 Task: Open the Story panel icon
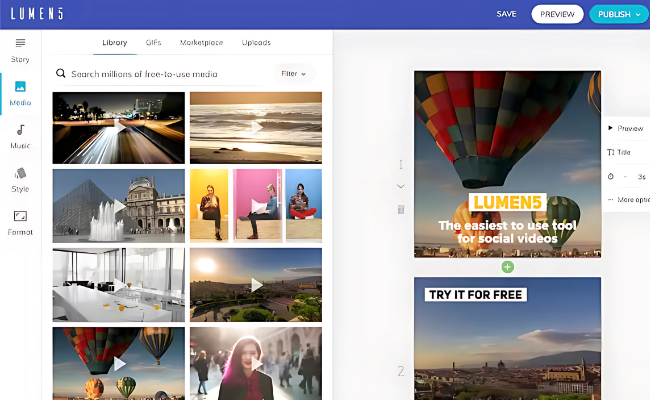click(20, 43)
